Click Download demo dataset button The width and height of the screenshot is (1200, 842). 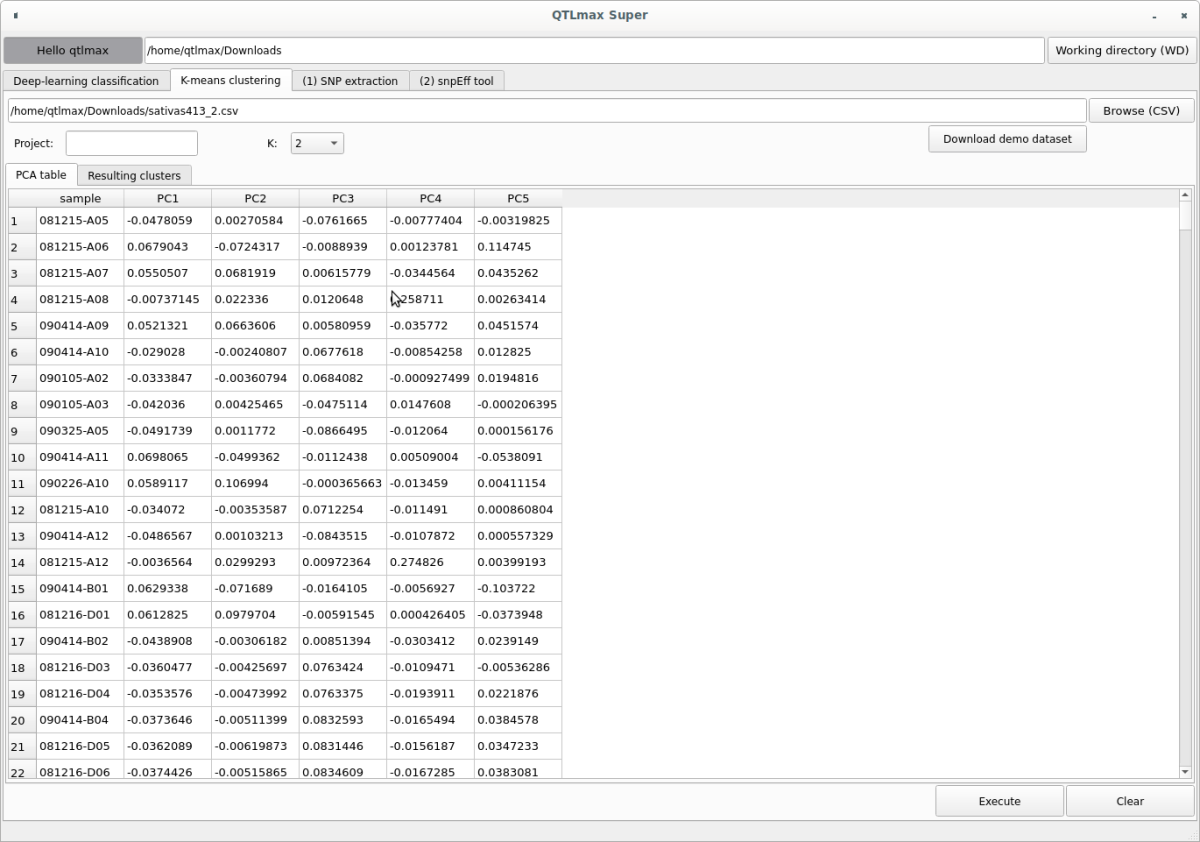[1007, 139]
